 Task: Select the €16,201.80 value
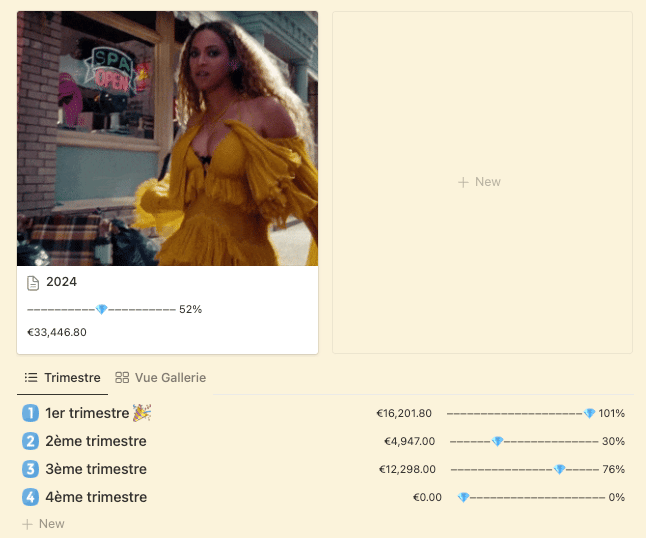coord(404,413)
